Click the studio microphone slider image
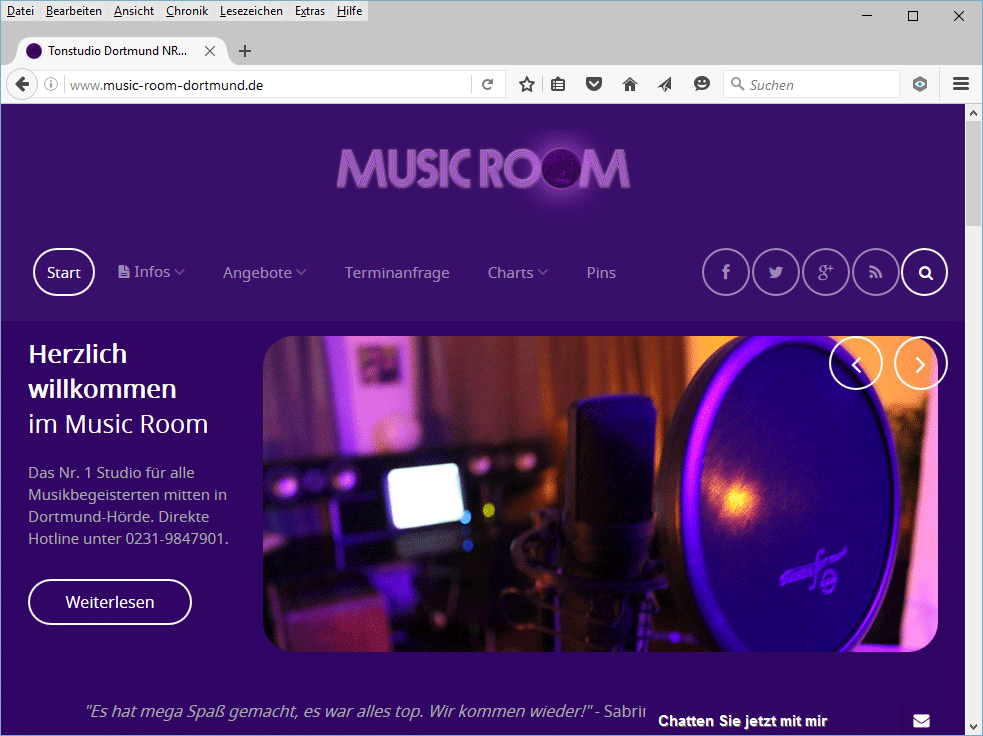This screenshot has height=736, width=983. pyautogui.click(x=600, y=494)
